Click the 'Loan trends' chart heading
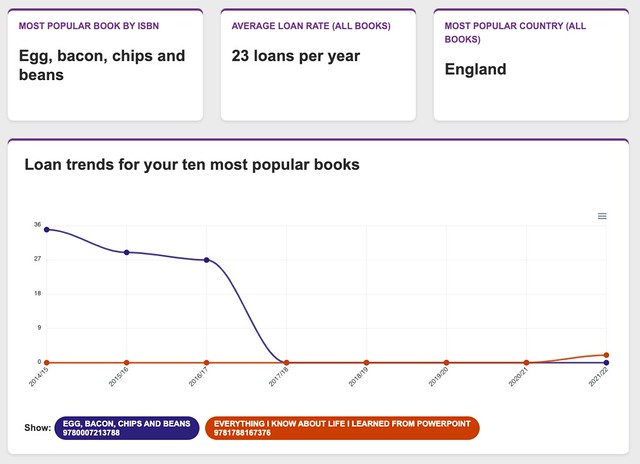This screenshot has width=640, height=464. (192, 164)
